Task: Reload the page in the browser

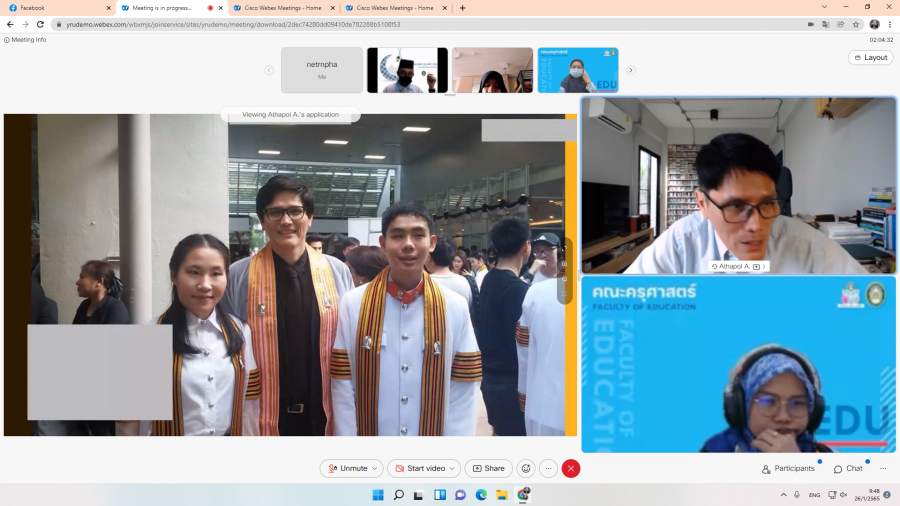Action: point(40,24)
